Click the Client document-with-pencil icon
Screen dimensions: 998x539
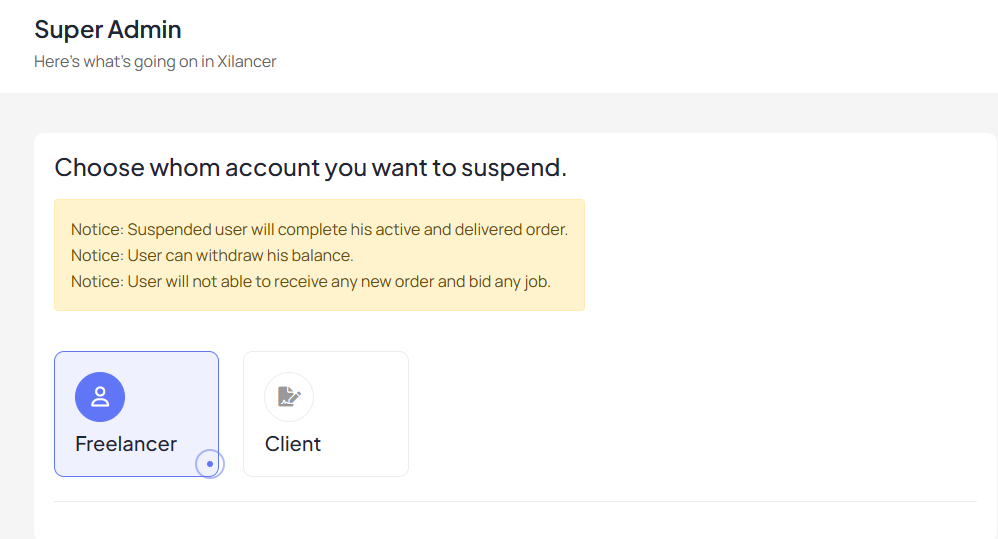coord(289,396)
